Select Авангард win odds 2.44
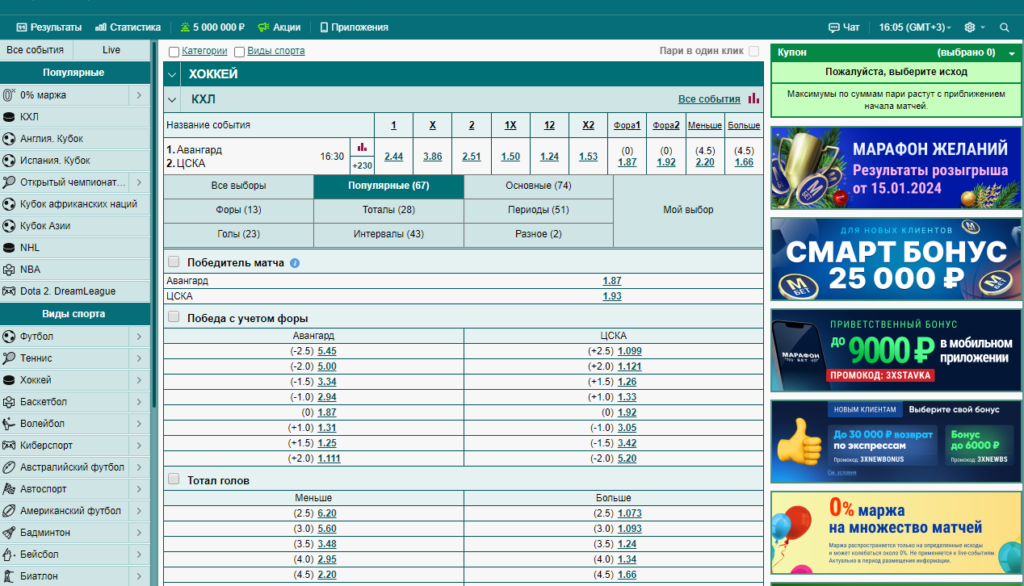The width and height of the screenshot is (1024, 586). pos(393,157)
